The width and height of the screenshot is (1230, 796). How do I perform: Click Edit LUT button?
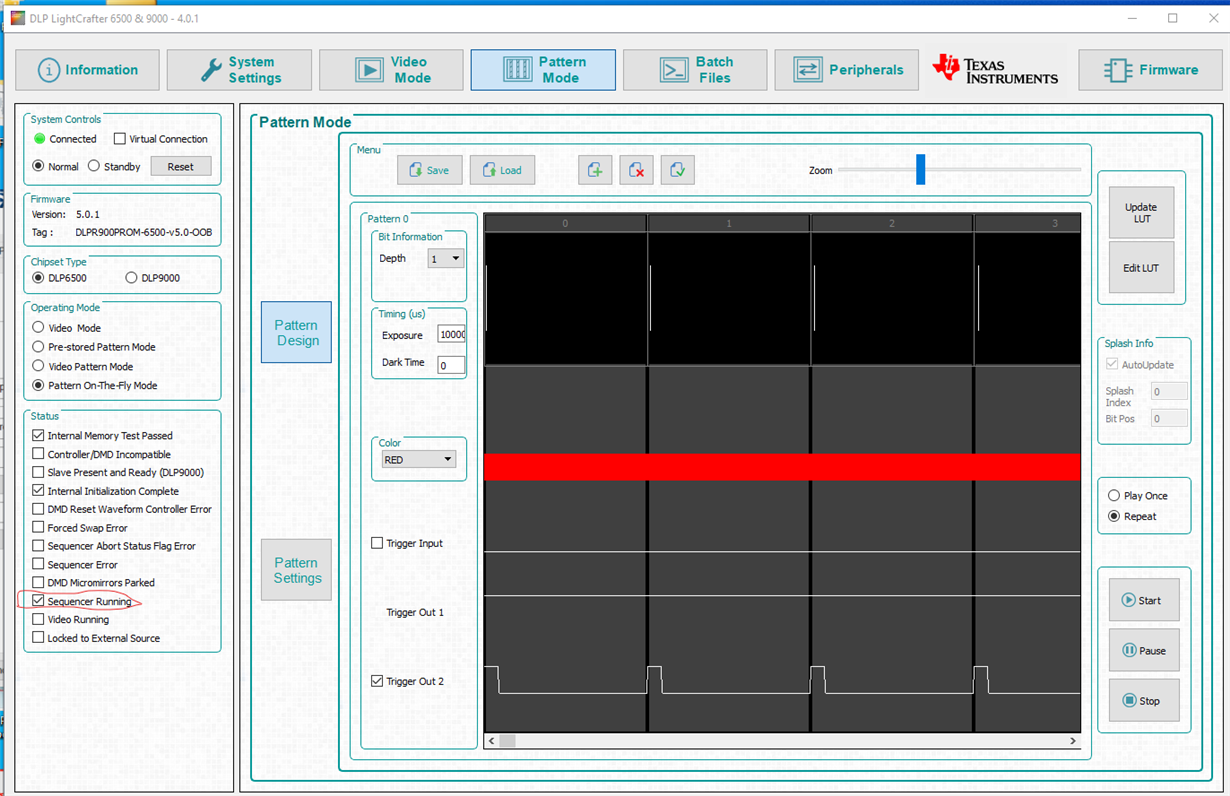point(1141,268)
